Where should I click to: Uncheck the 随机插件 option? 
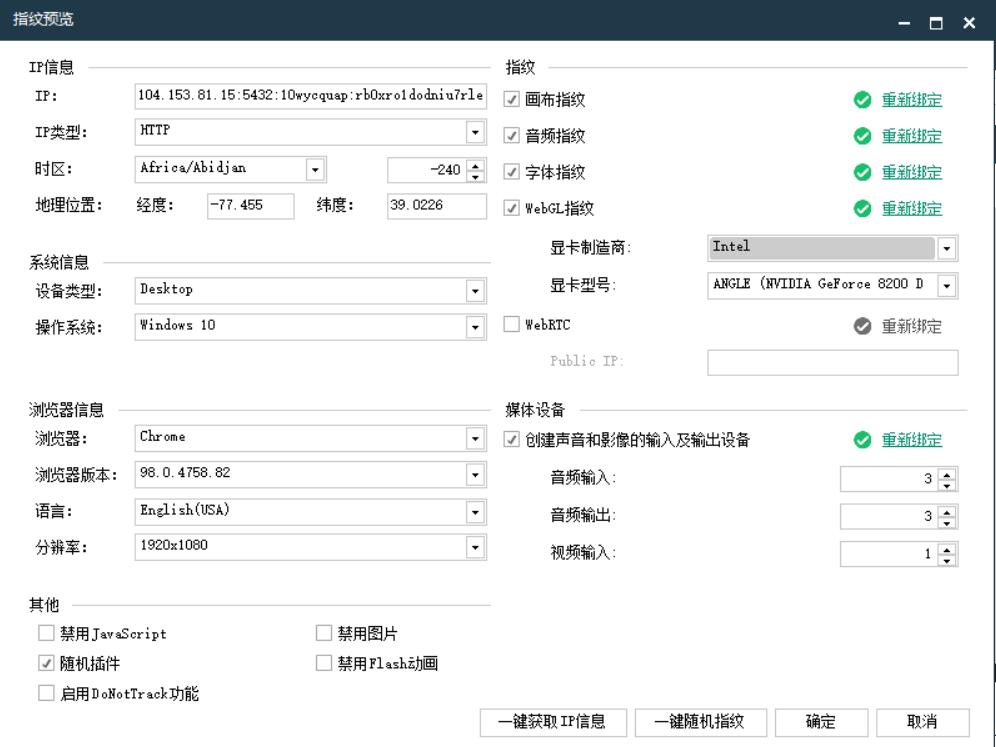click(46, 663)
